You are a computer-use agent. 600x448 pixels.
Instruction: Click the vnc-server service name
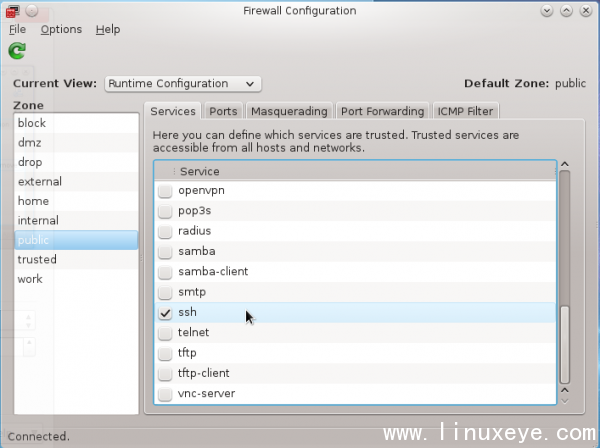pyautogui.click(x=207, y=394)
